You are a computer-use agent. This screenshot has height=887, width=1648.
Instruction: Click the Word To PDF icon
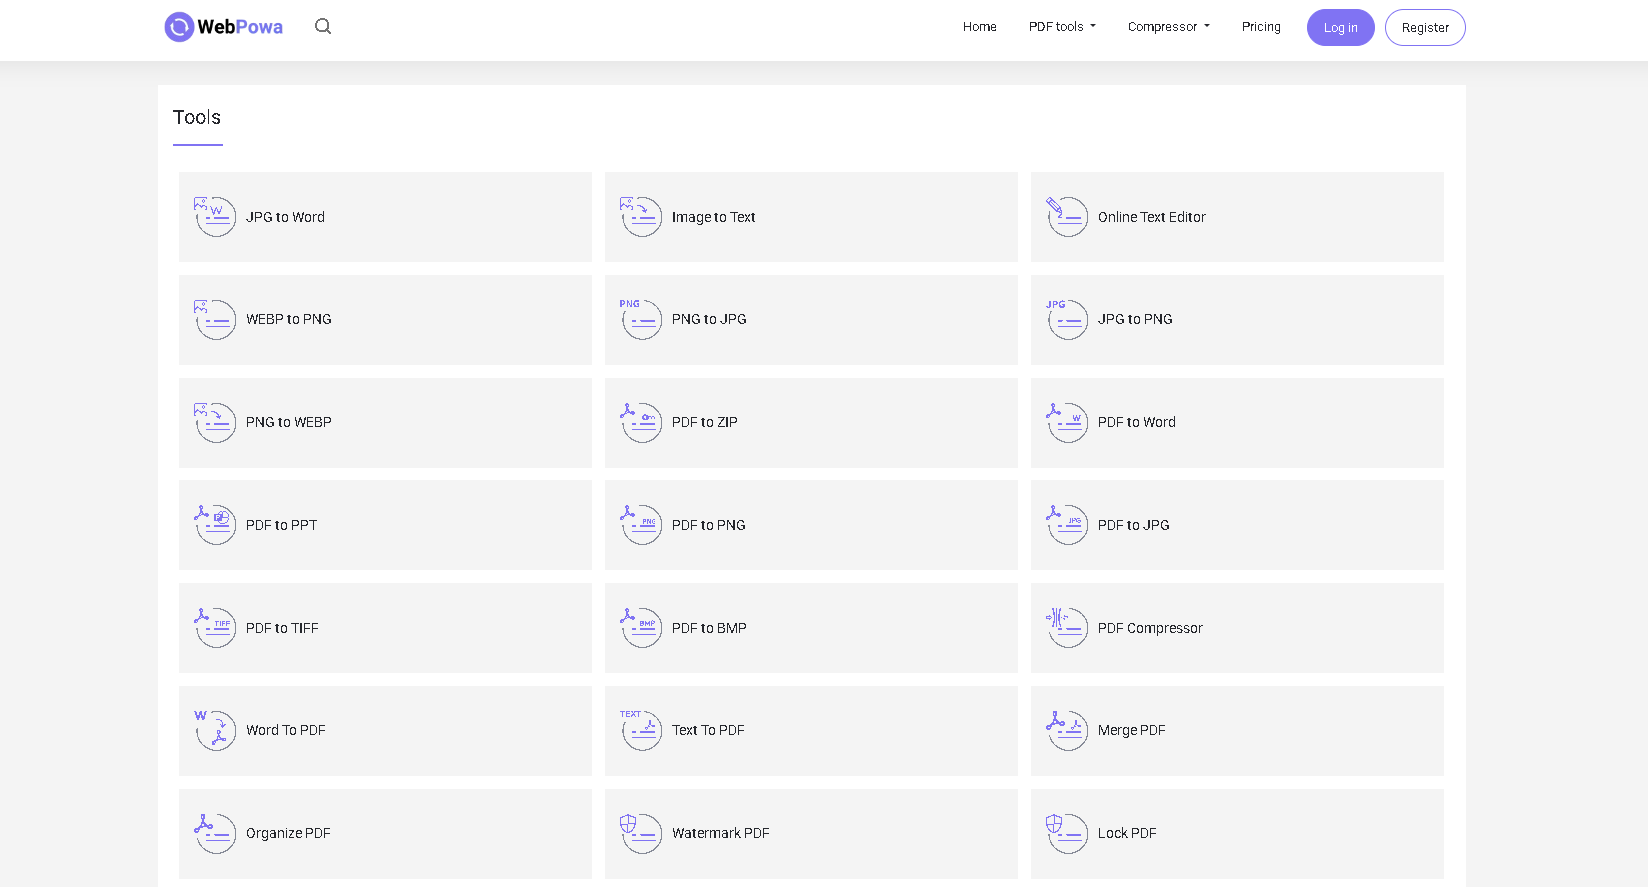tap(215, 730)
